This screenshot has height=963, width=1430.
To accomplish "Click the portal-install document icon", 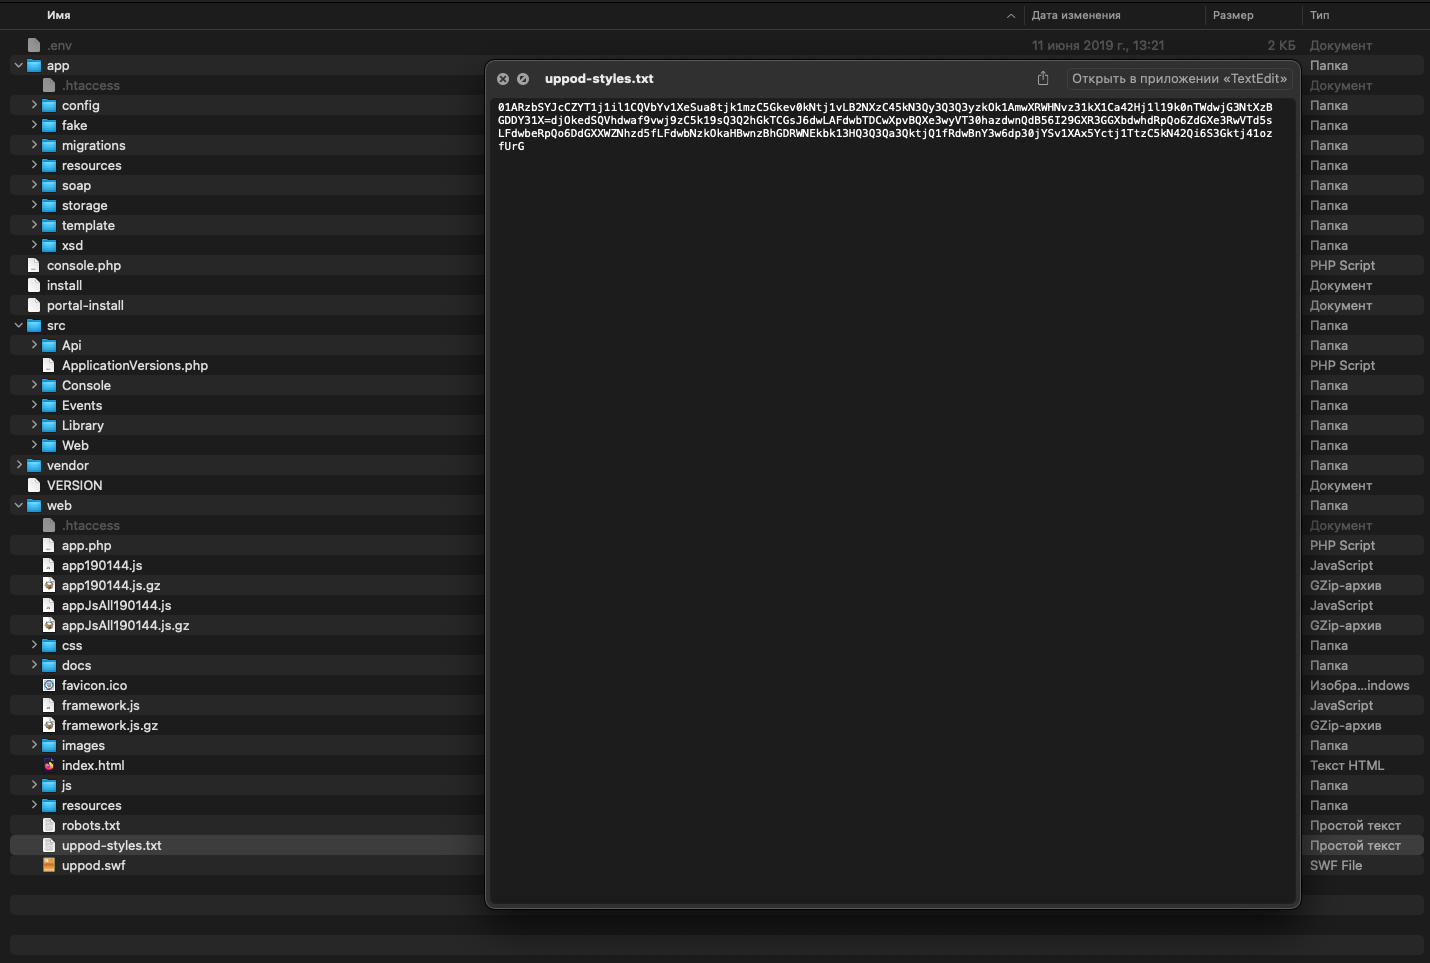I will [34, 305].
